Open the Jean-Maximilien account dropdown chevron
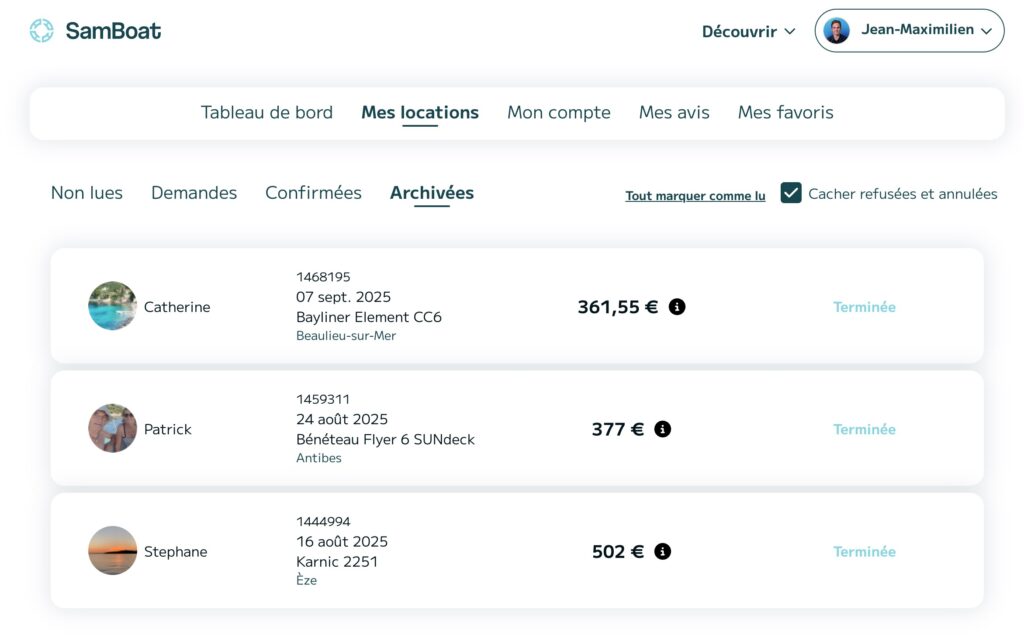 (987, 31)
